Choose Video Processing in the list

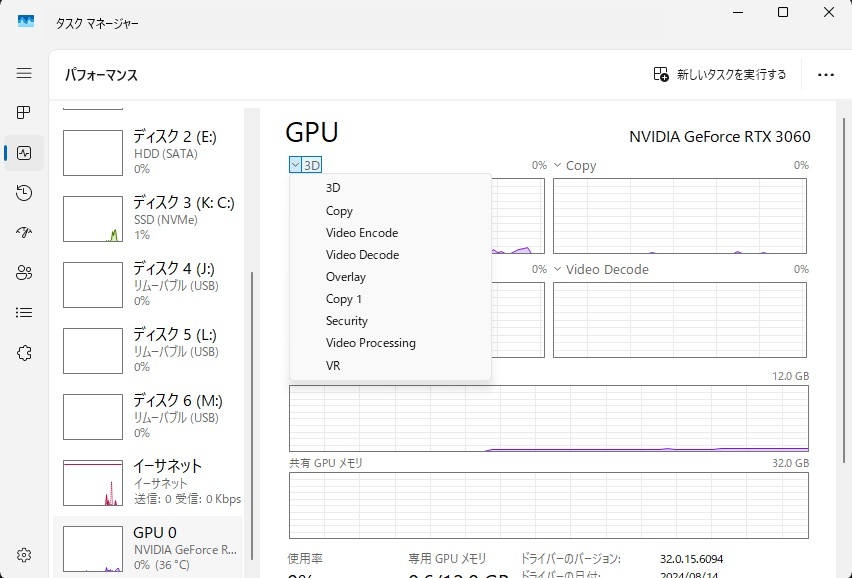click(390, 343)
